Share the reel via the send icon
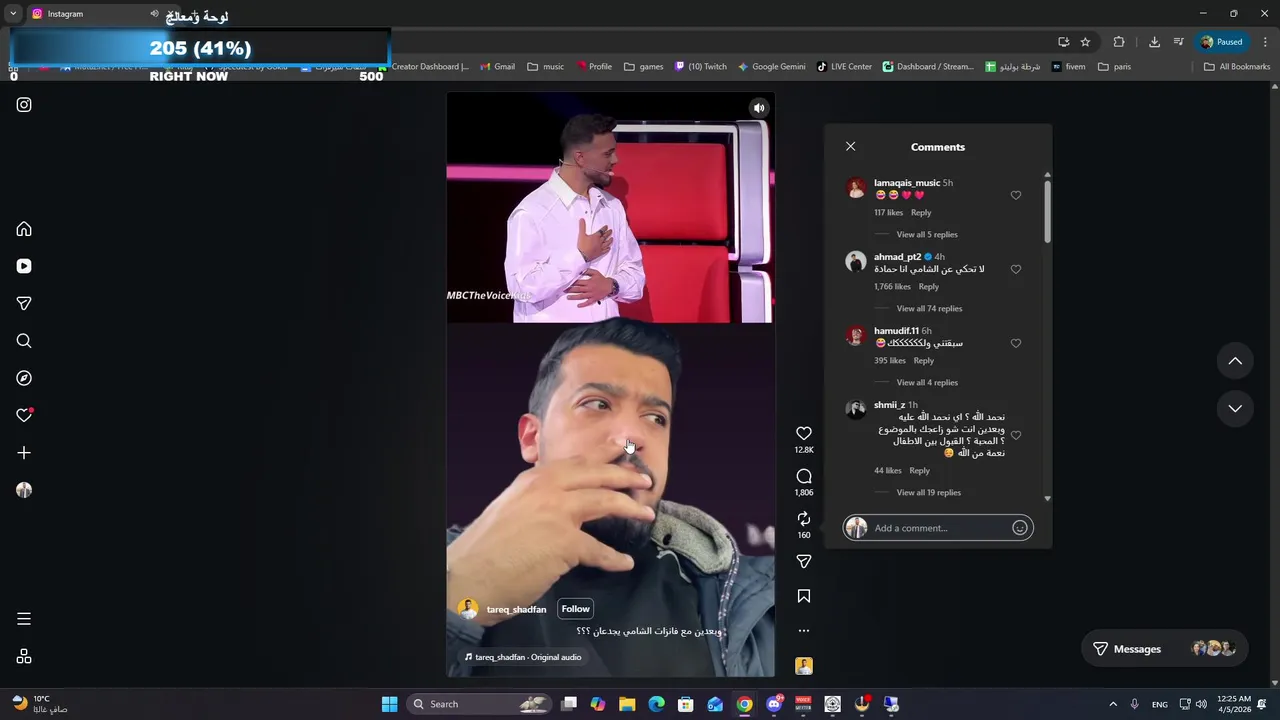The width and height of the screenshot is (1280, 720). pos(804,561)
